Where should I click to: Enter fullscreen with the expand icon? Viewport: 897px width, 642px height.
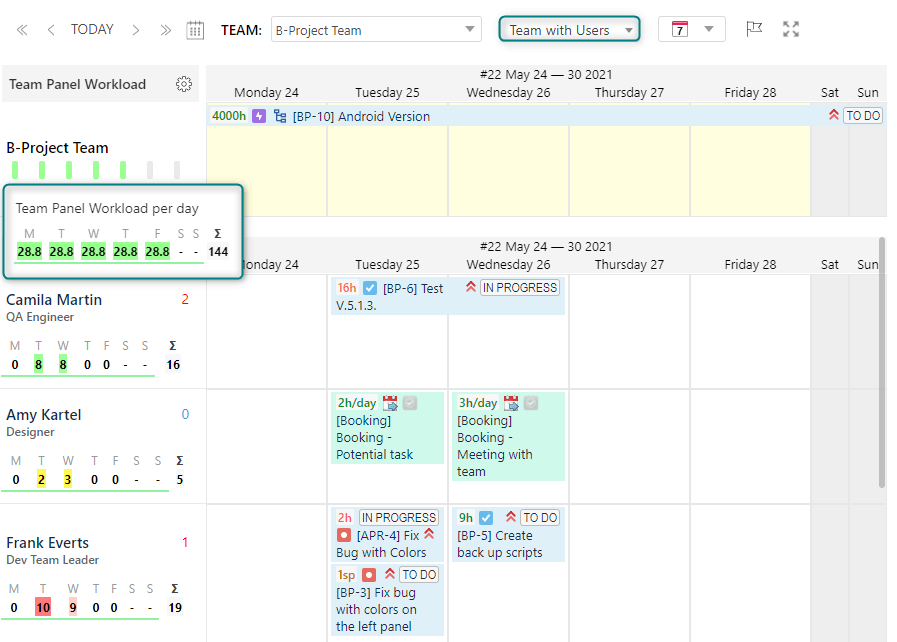point(791,29)
